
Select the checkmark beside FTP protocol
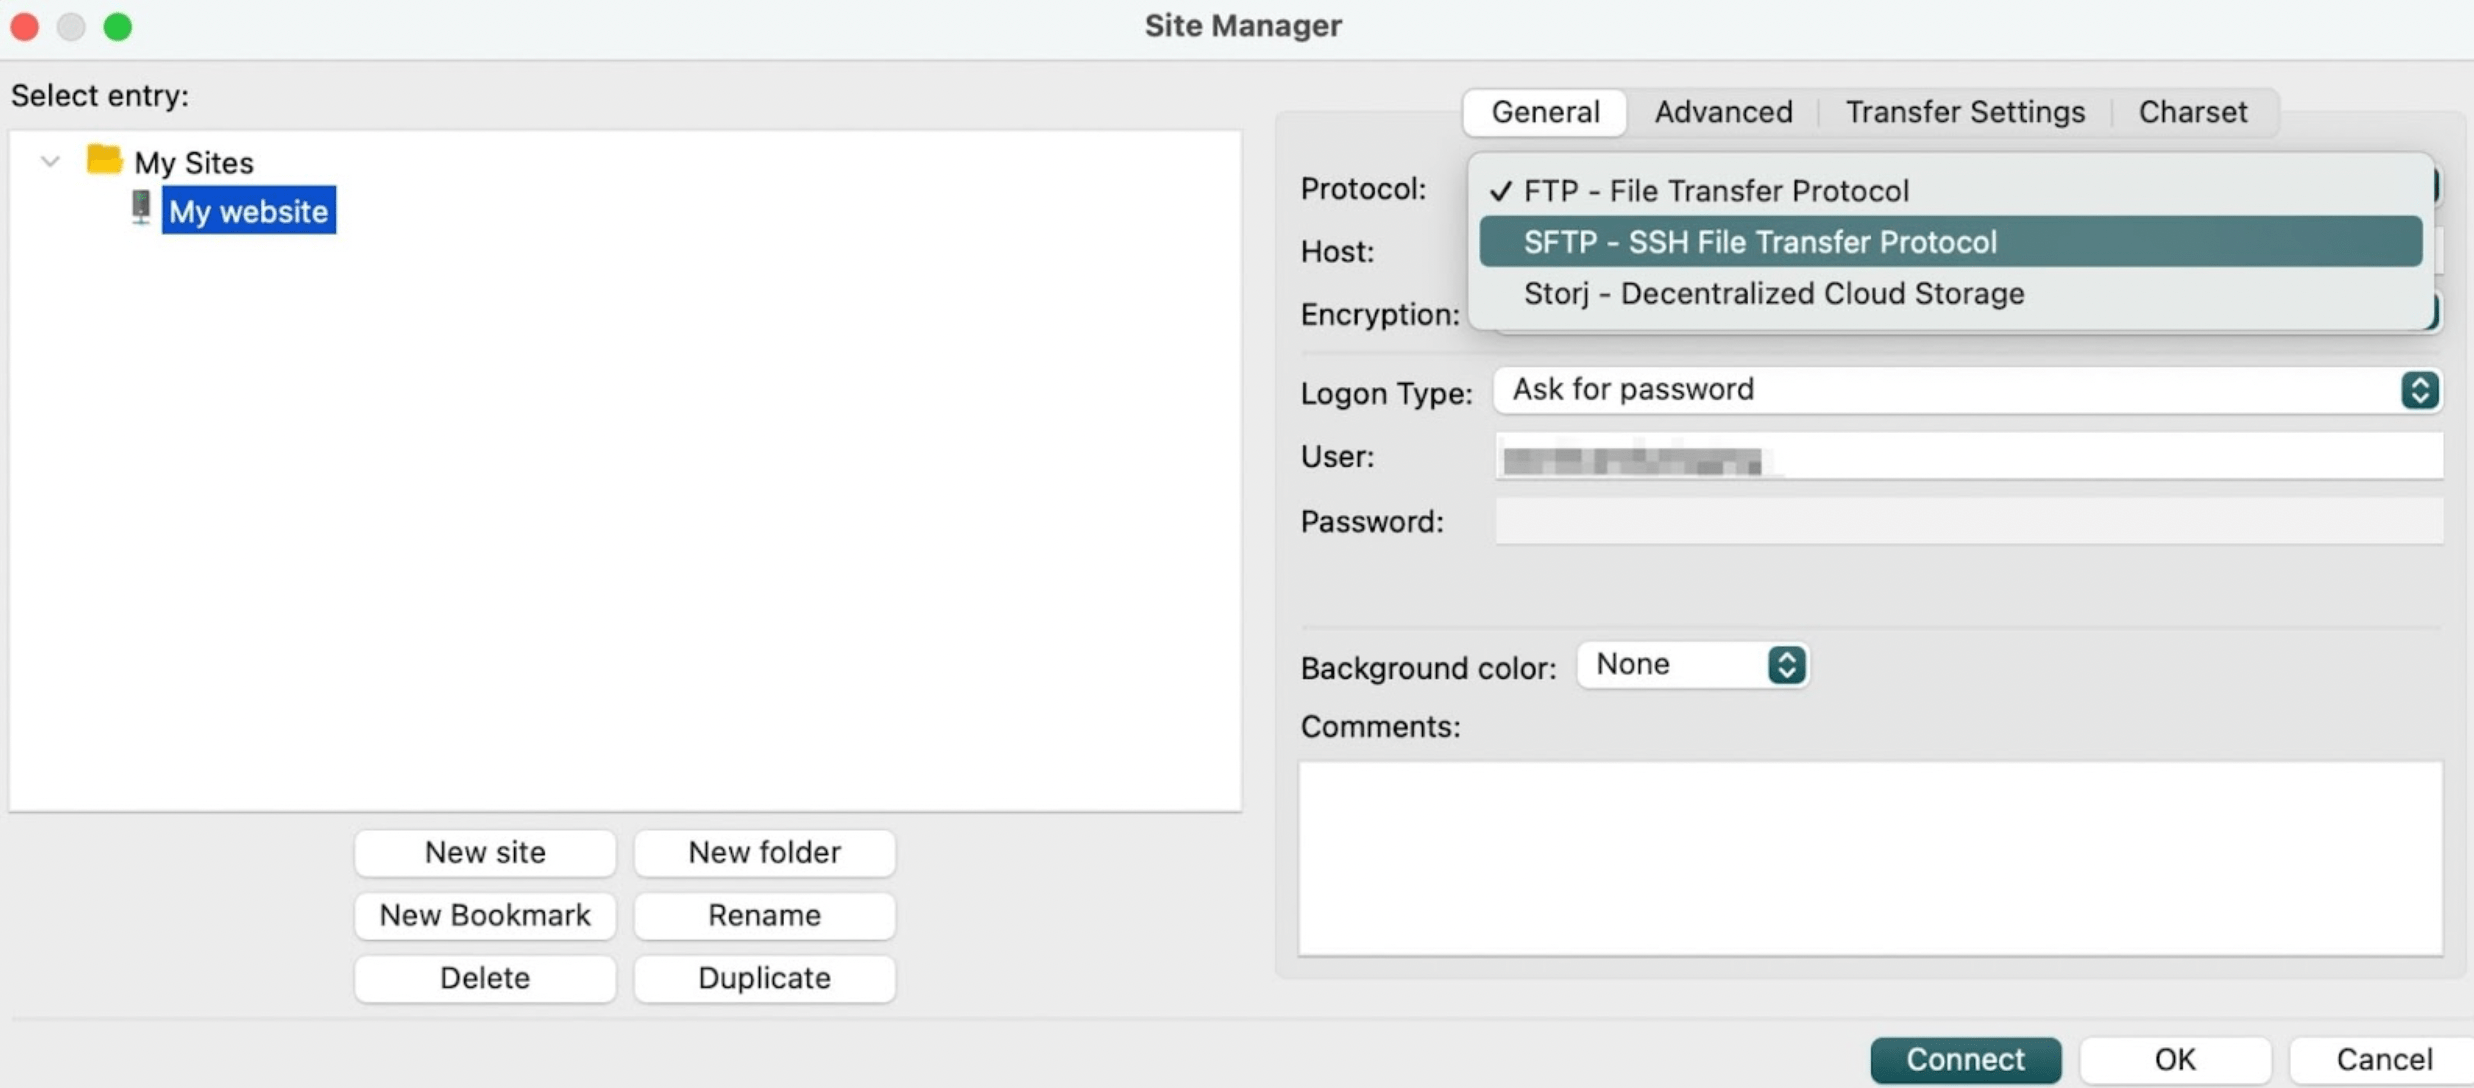click(x=1500, y=189)
